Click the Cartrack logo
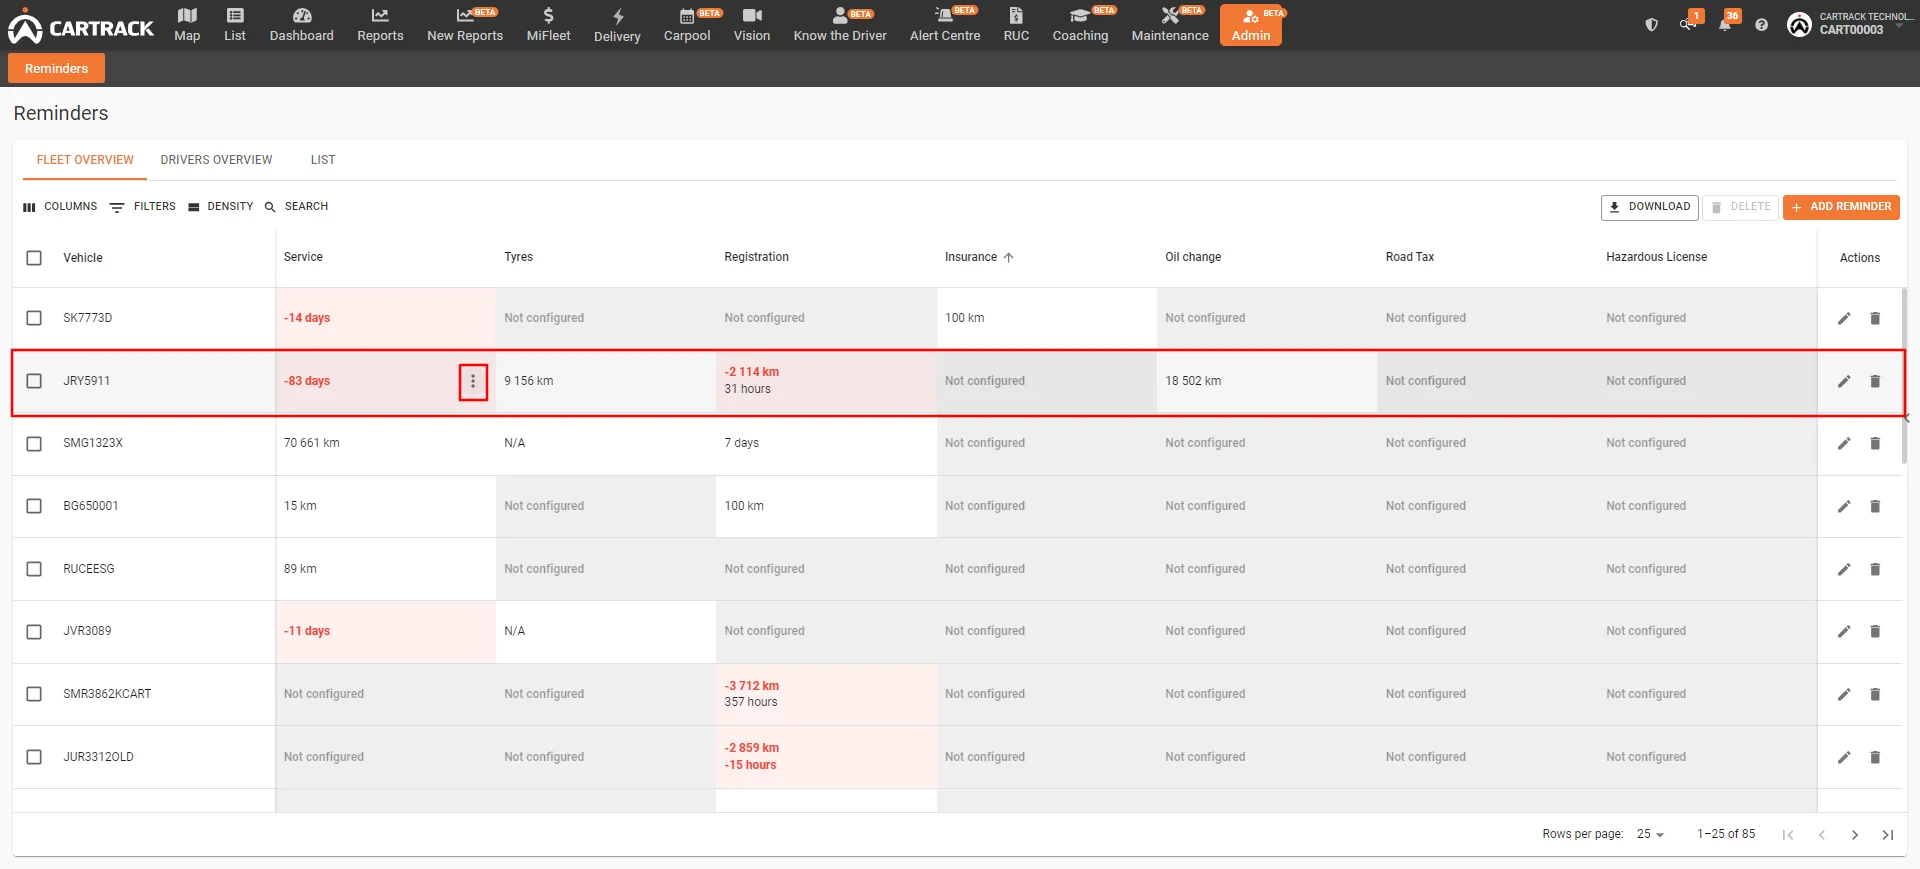This screenshot has width=1920, height=869. (x=81, y=28)
